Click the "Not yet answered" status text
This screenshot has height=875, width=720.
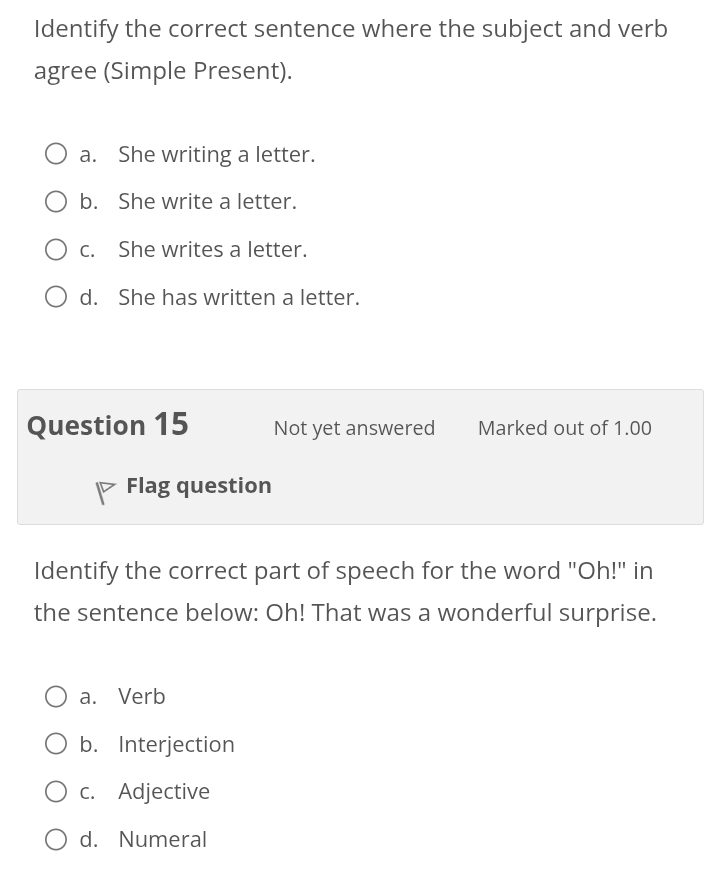354,428
